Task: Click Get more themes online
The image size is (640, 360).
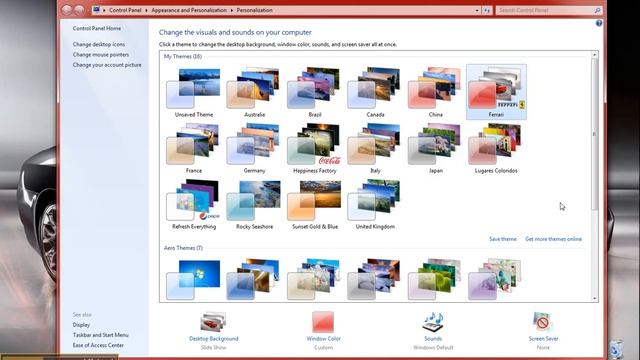Action: coord(553,239)
